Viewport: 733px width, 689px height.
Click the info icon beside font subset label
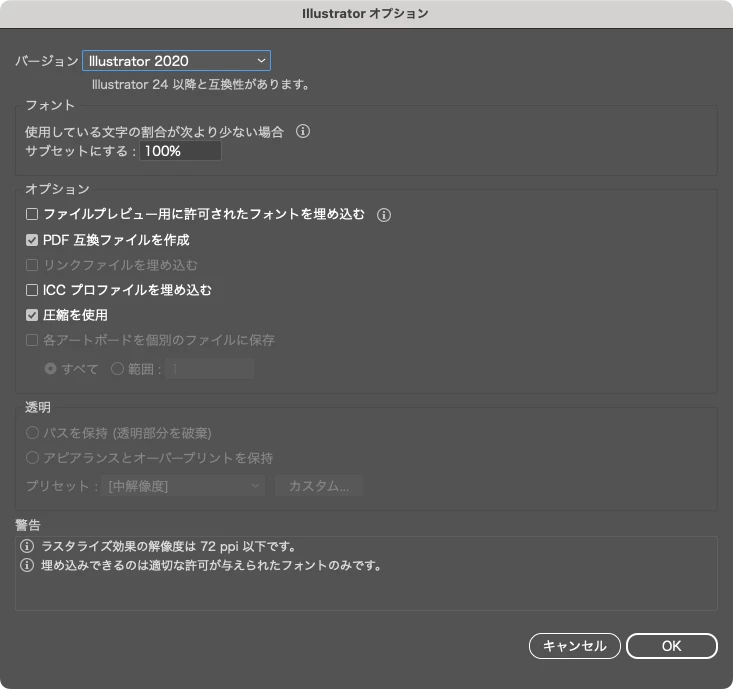(x=303, y=131)
